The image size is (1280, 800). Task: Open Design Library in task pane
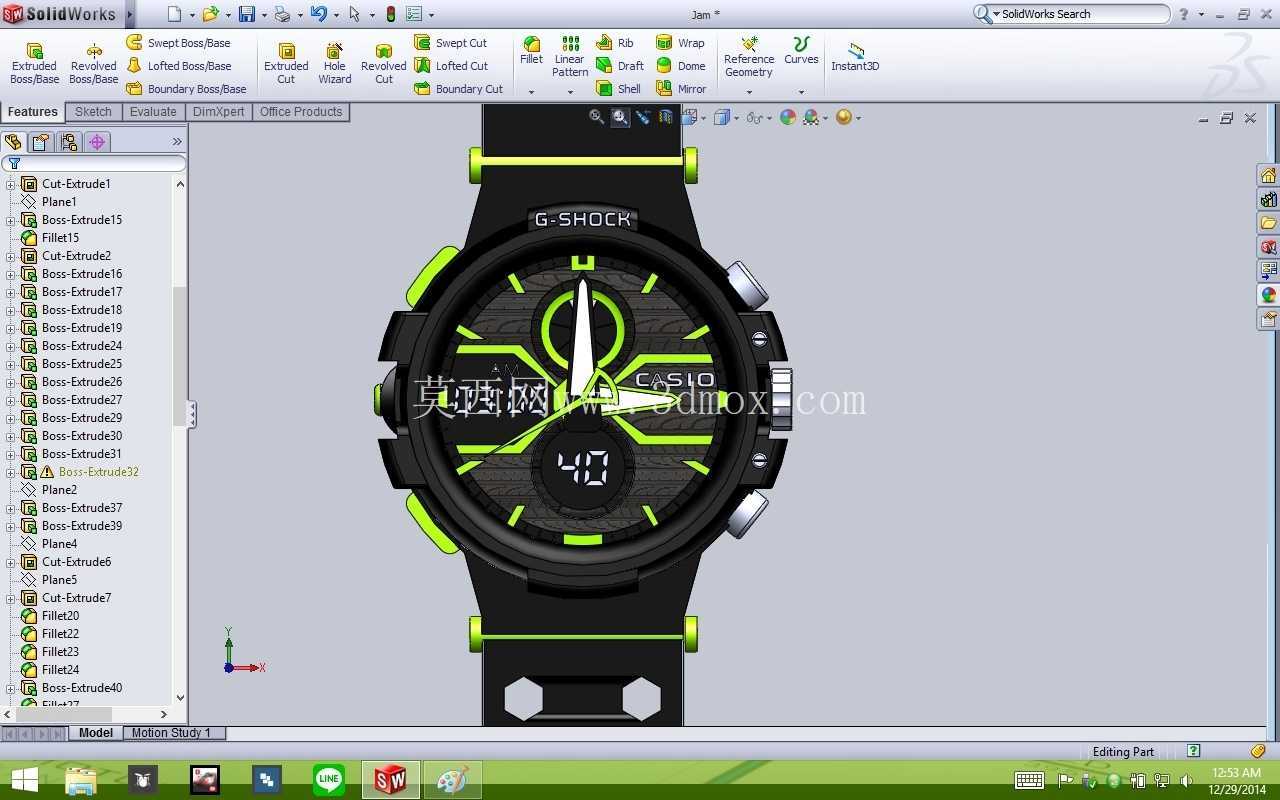coord(1268,199)
